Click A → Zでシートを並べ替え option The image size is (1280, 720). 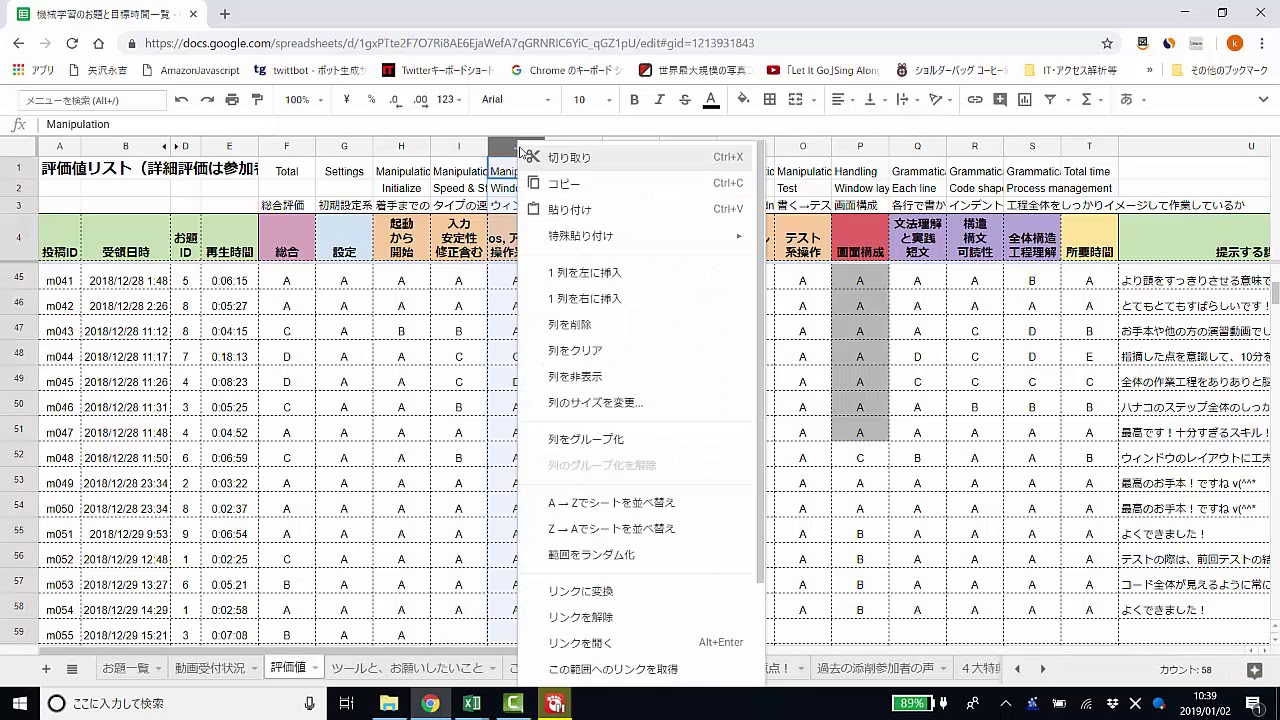611,503
